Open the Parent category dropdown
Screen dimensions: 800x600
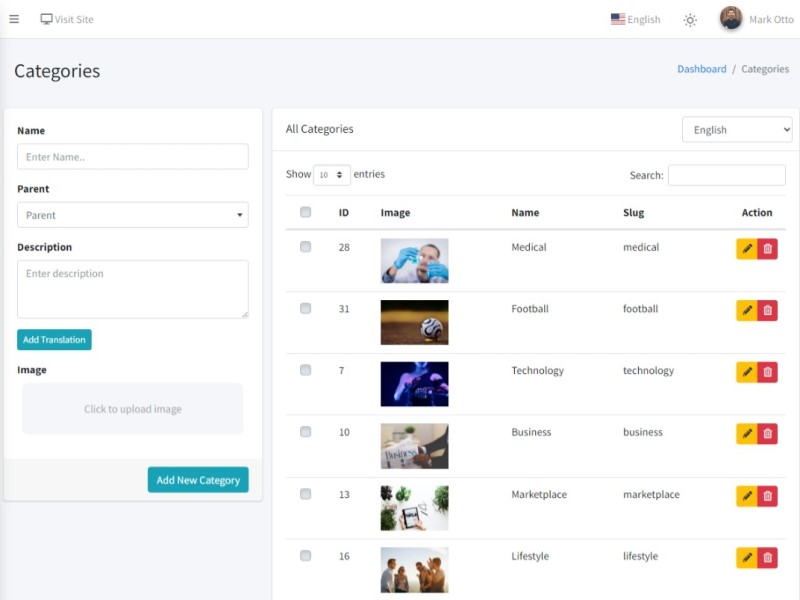pos(132,215)
